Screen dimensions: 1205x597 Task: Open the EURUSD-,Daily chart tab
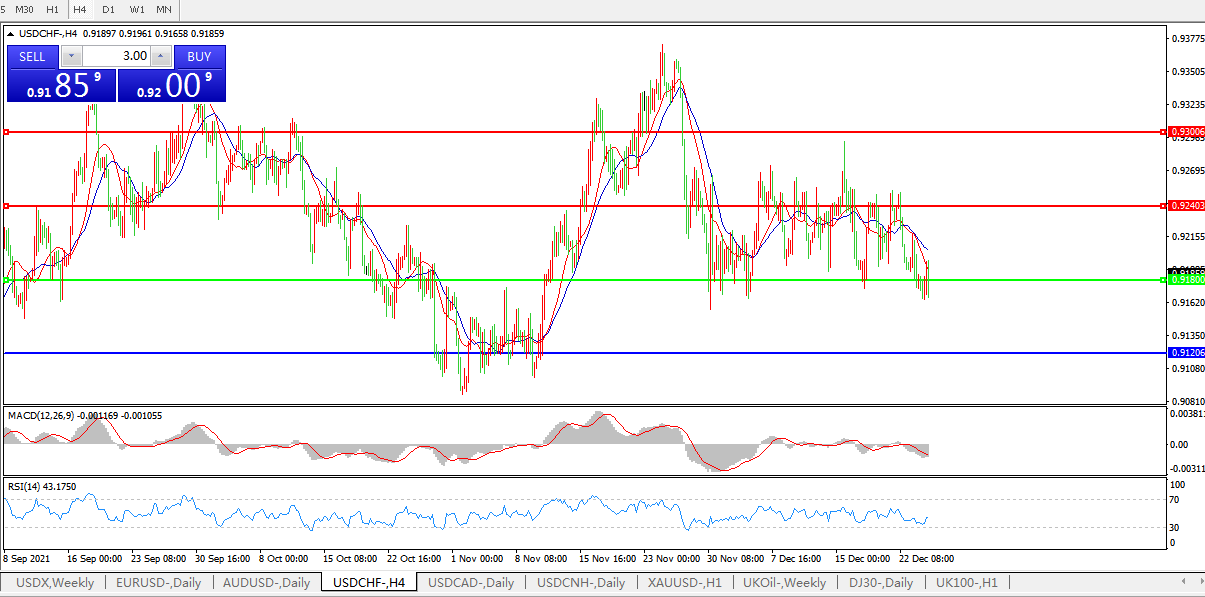(x=158, y=582)
